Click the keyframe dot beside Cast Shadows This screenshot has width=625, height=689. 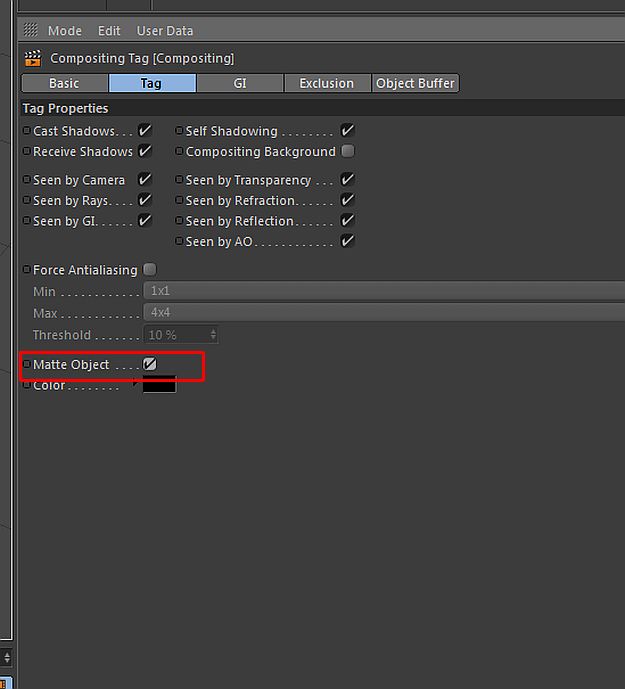[26, 131]
